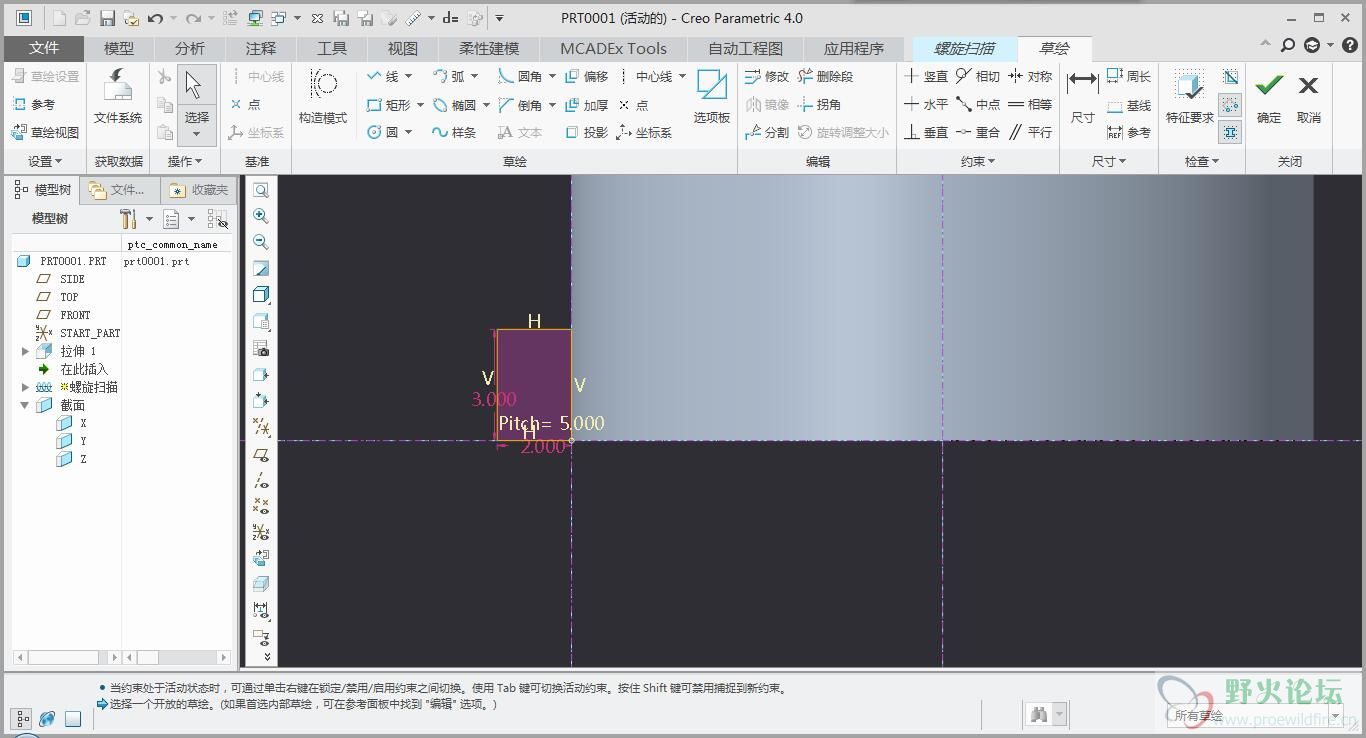
Task: Apply the 相切 tangent constraint
Action: pos(978,76)
